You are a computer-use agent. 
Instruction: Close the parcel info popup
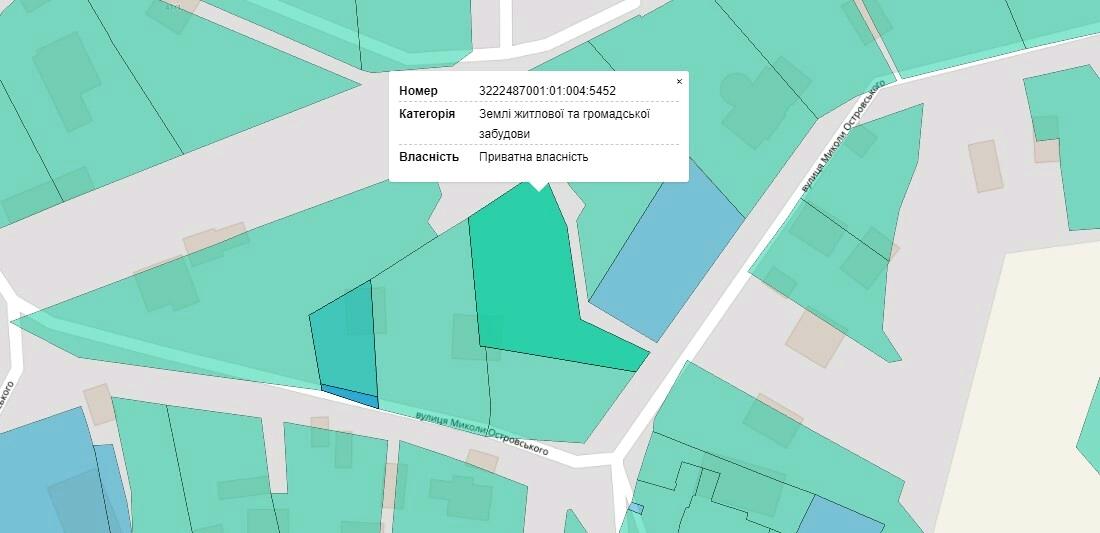coord(679,82)
